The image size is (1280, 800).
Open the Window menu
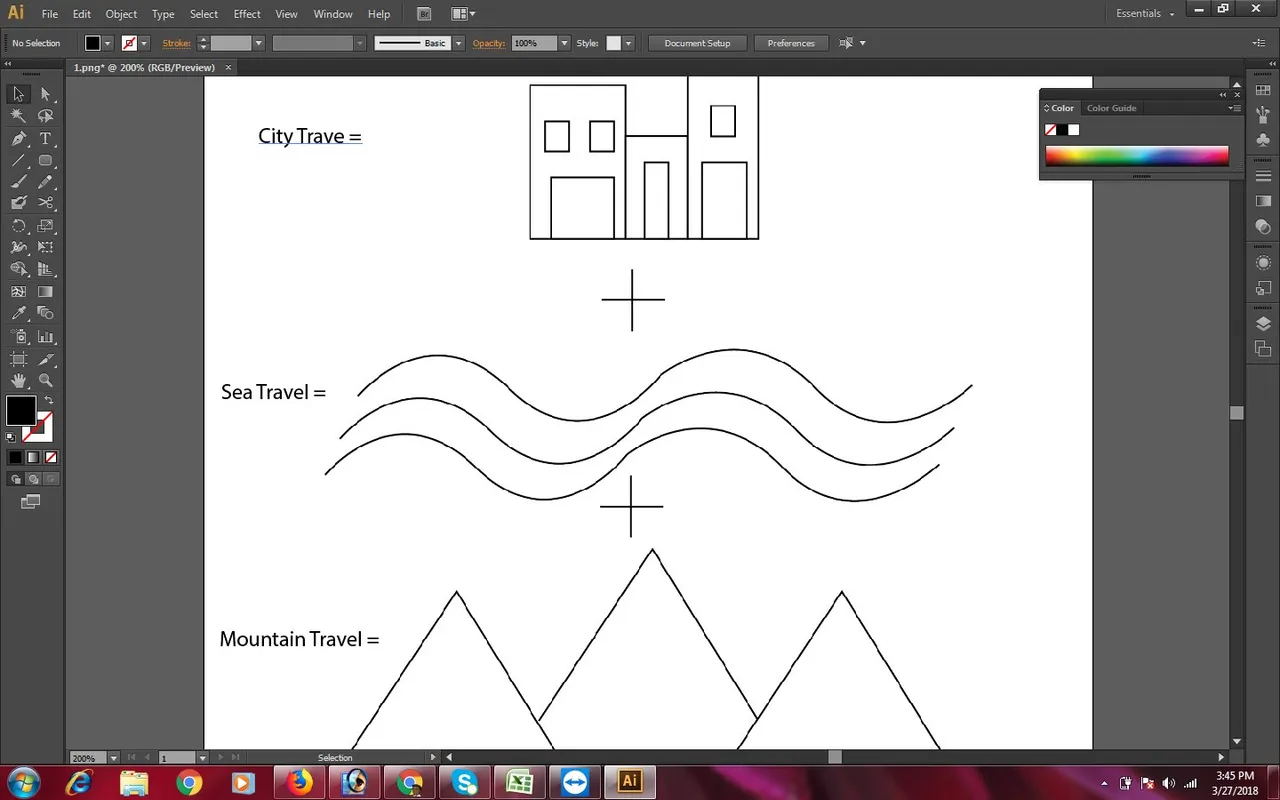pyautogui.click(x=333, y=14)
